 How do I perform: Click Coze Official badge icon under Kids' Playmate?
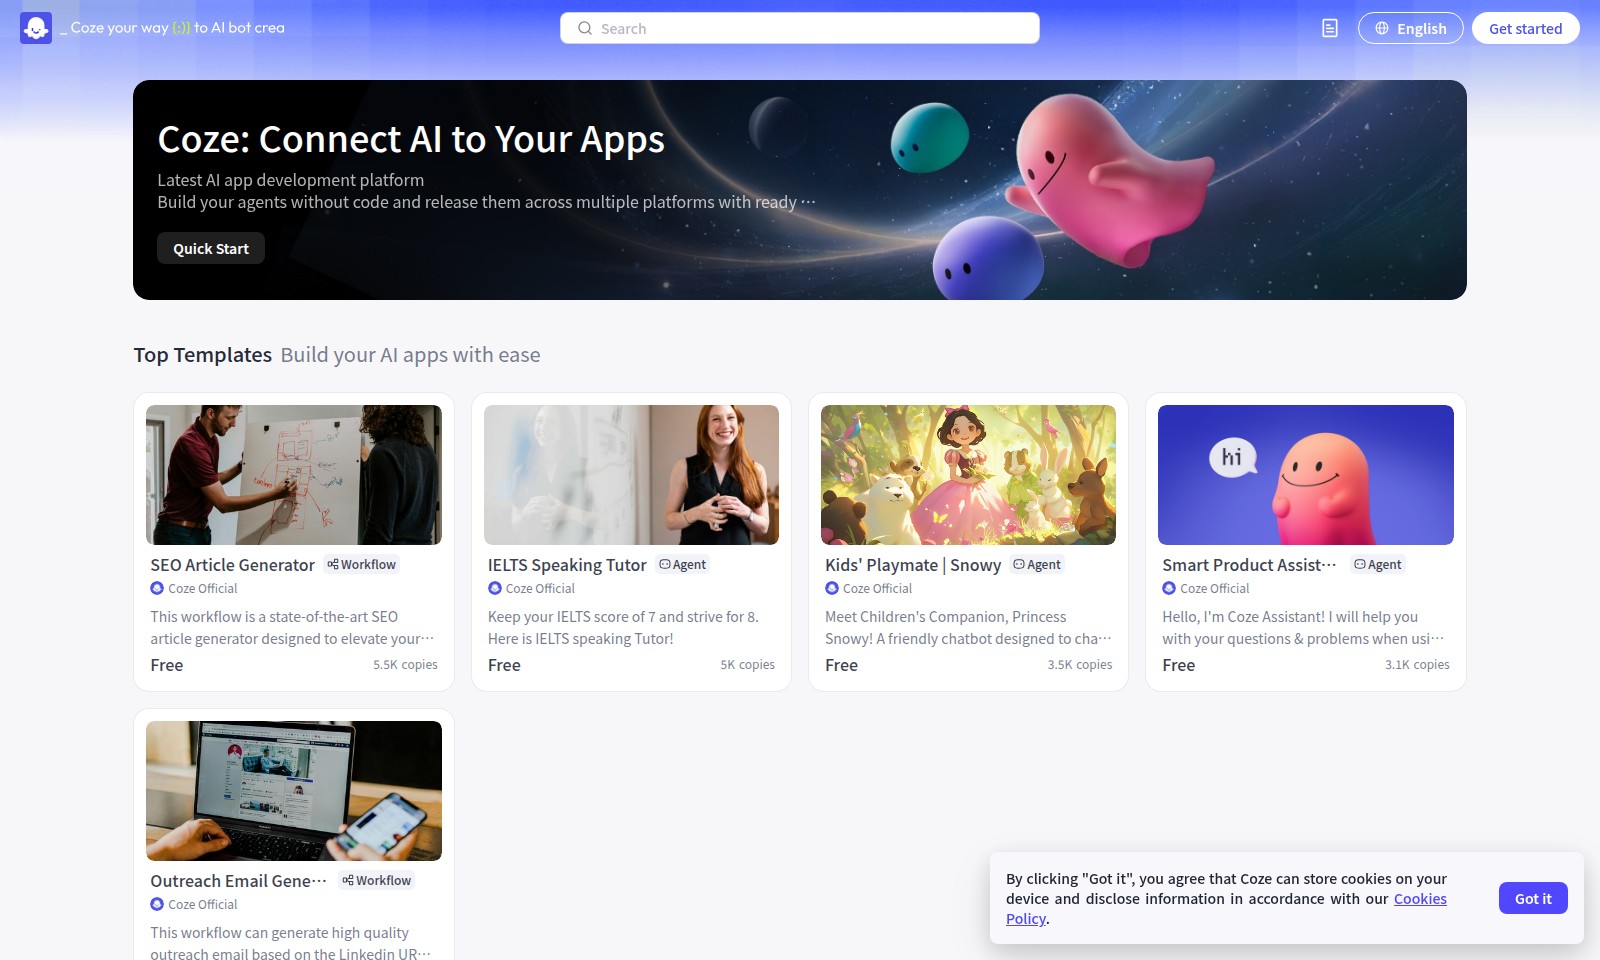point(832,588)
